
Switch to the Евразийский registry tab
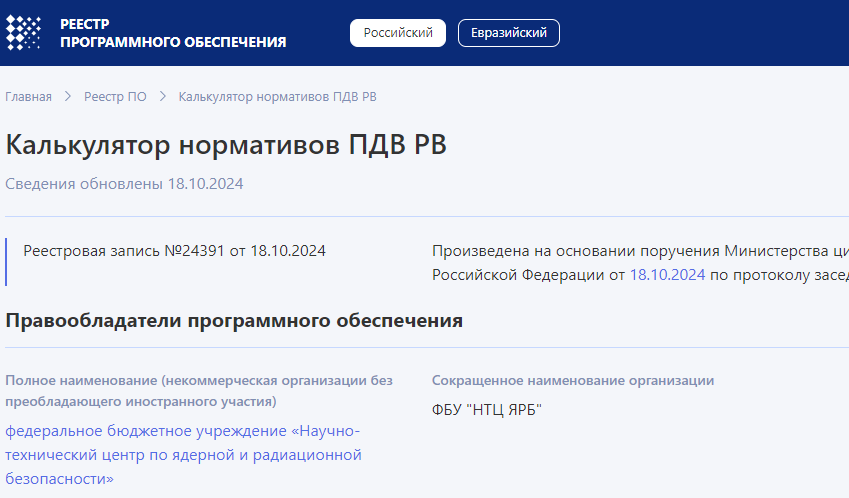[508, 33]
